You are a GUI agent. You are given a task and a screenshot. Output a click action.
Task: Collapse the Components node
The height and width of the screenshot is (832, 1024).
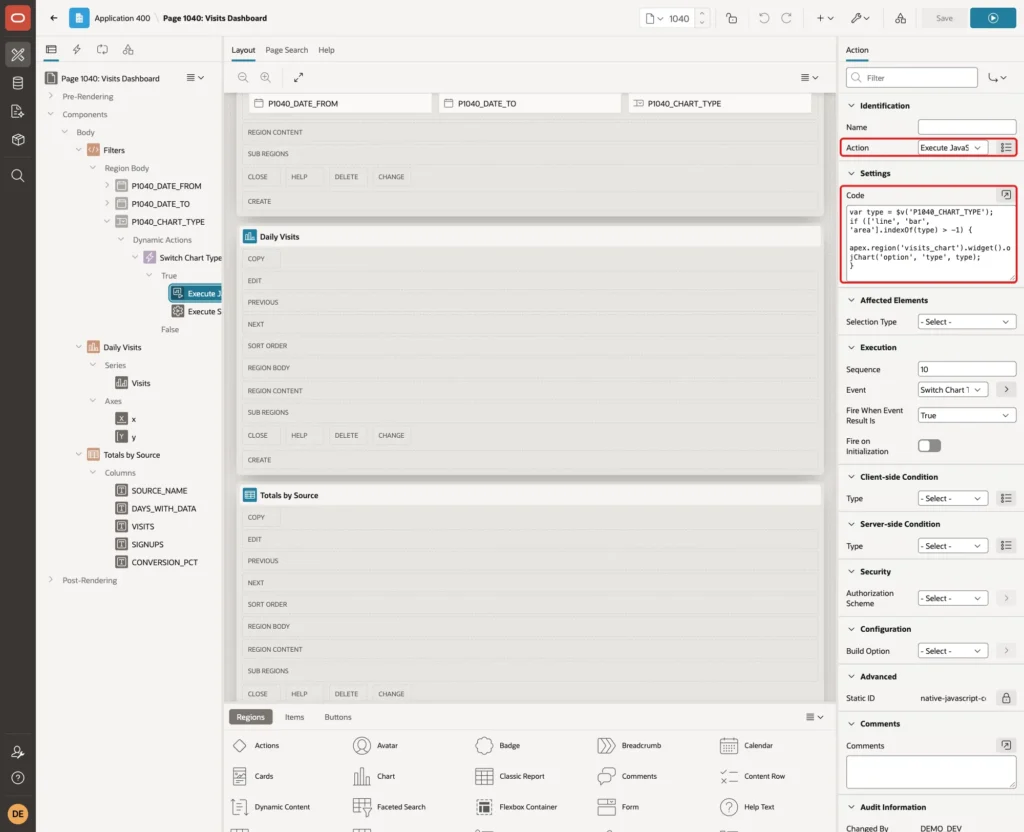click(x=50, y=114)
